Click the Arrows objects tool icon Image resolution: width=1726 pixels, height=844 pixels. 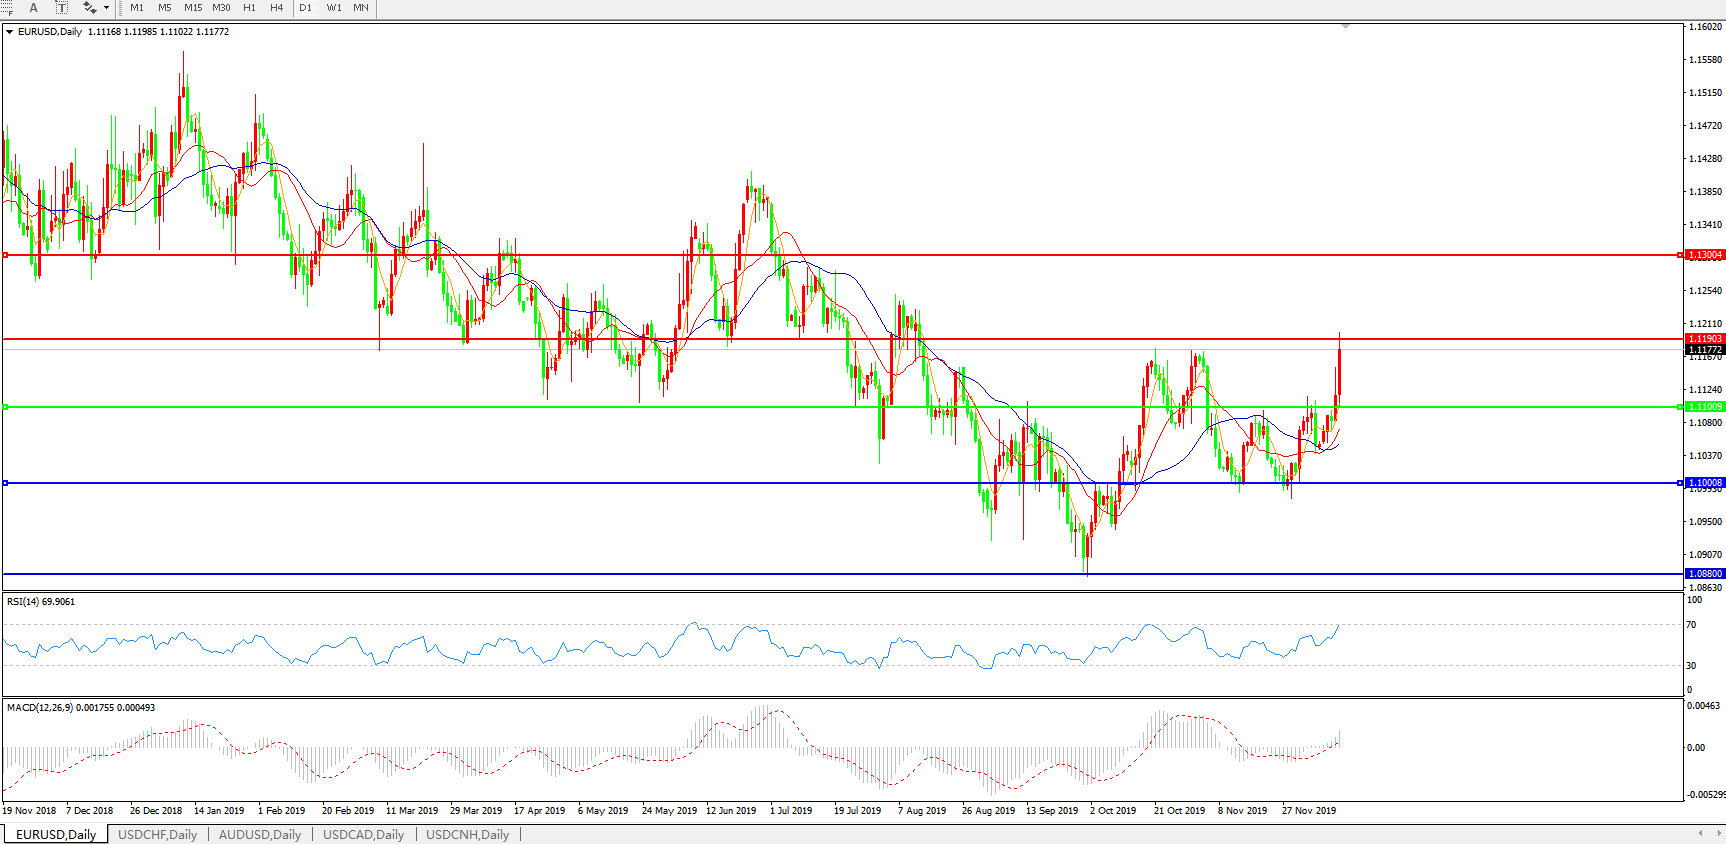tap(89, 8)
